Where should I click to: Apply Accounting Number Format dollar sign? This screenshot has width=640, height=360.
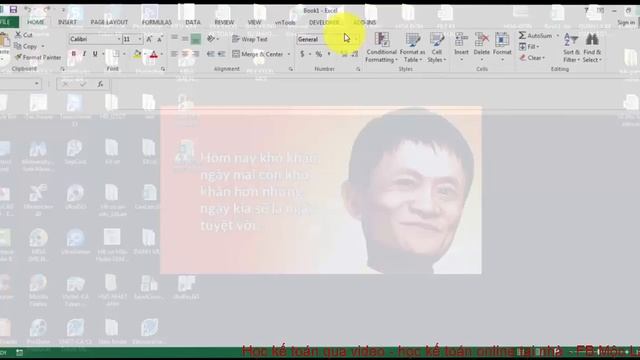(x=302, y=54)
